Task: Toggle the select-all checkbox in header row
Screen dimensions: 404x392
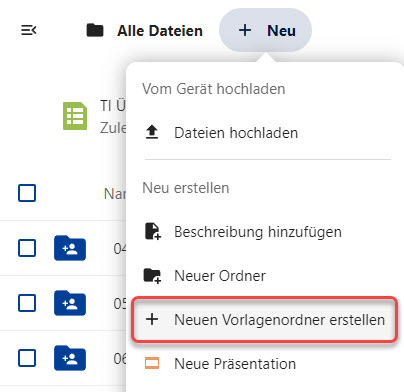Action: click(27, 193)
